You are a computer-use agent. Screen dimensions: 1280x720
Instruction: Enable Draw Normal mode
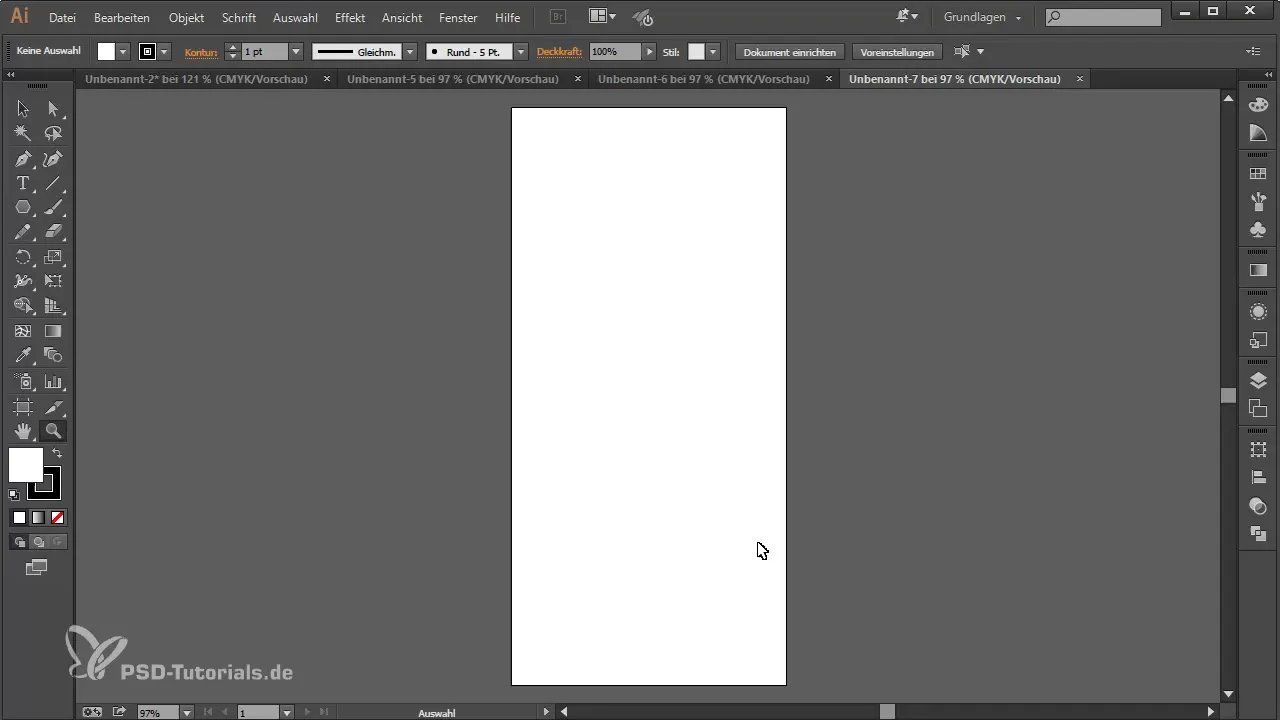point(19,542)
